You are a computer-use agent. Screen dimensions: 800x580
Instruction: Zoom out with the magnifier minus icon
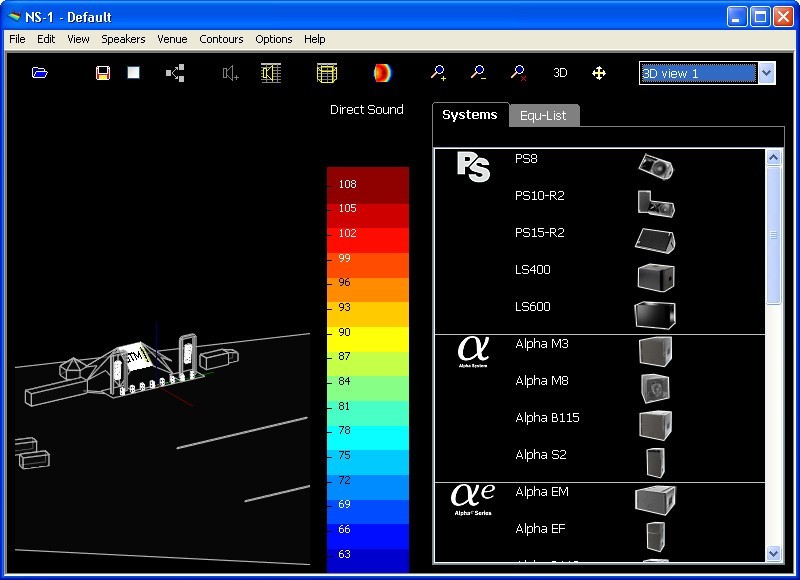[x=478, y=72]
